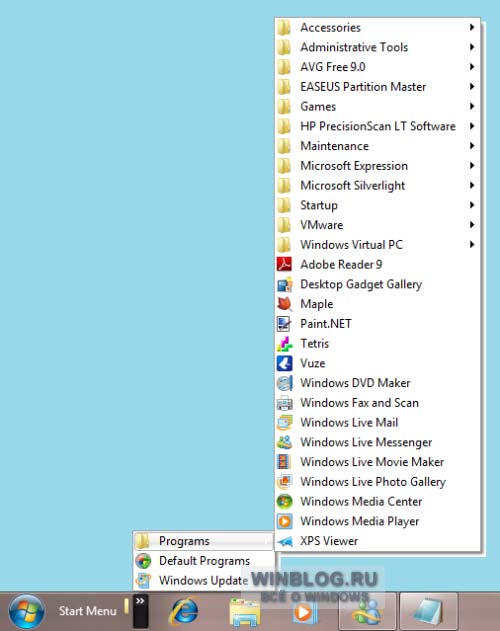The image size is (500, 631).
Task: Click the Startup folder icon
Action: 284,205
